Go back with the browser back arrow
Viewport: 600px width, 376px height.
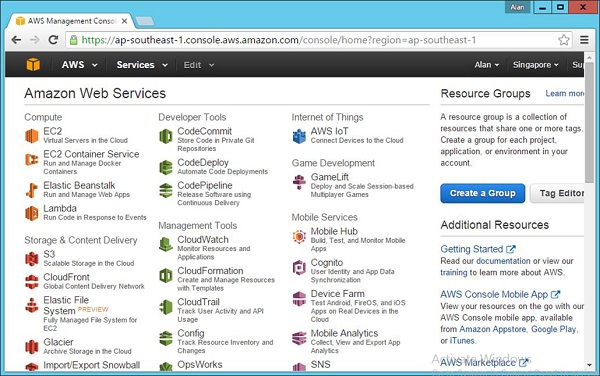click(x=16, y=40)
